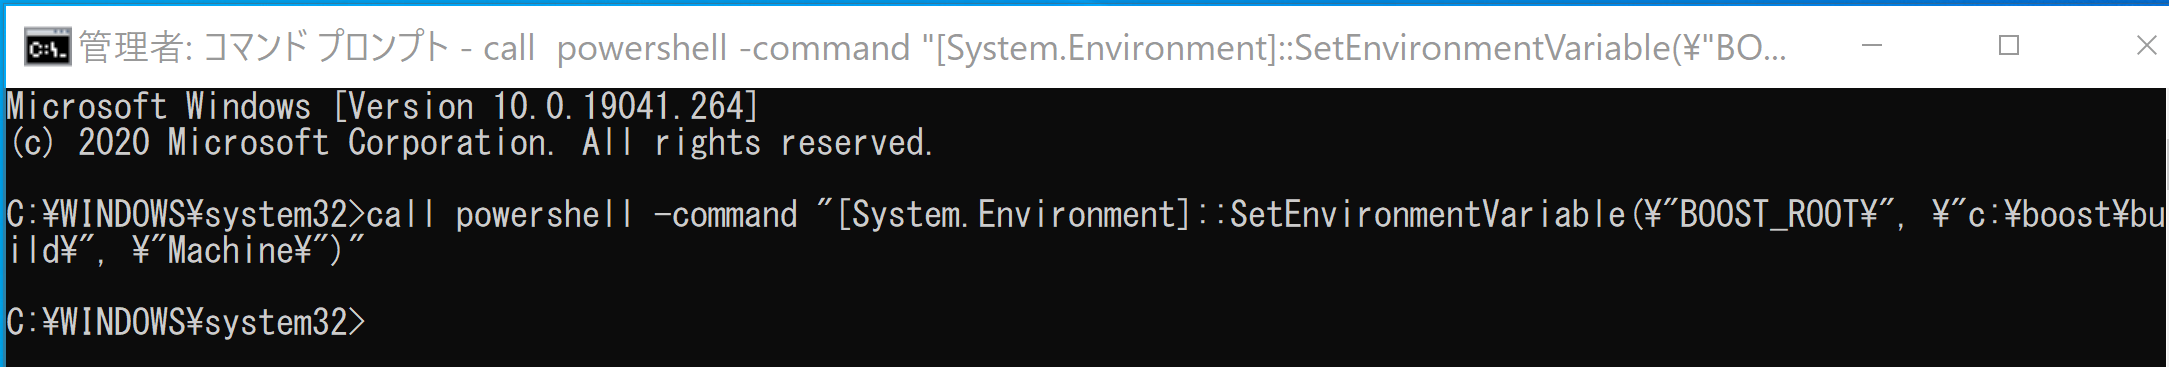2169x367 pixels.
Task: Click SetEnvironmentVariable text in console
Action: point(1427,214)
